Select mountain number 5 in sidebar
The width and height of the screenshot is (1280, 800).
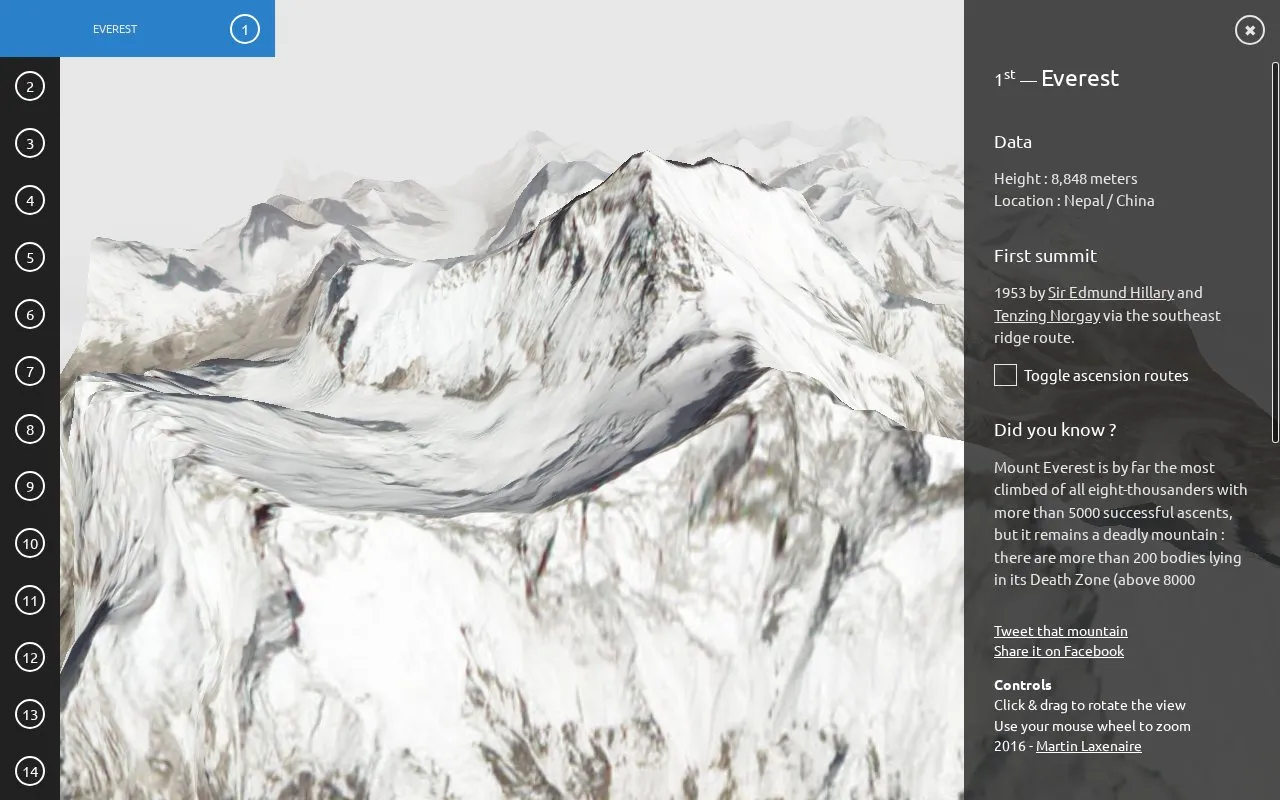30,257
